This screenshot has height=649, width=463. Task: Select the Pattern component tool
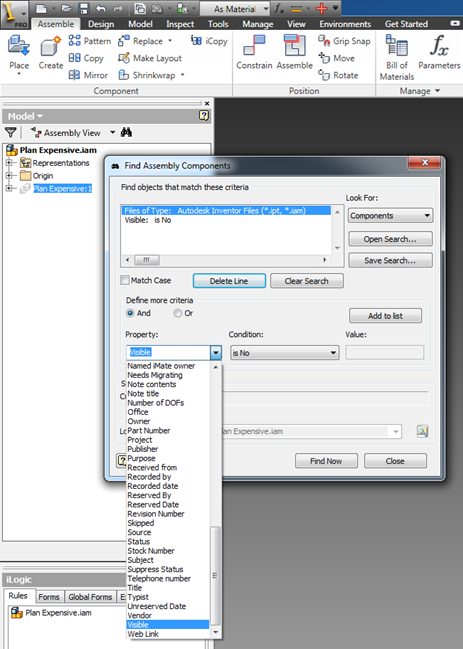90,41
